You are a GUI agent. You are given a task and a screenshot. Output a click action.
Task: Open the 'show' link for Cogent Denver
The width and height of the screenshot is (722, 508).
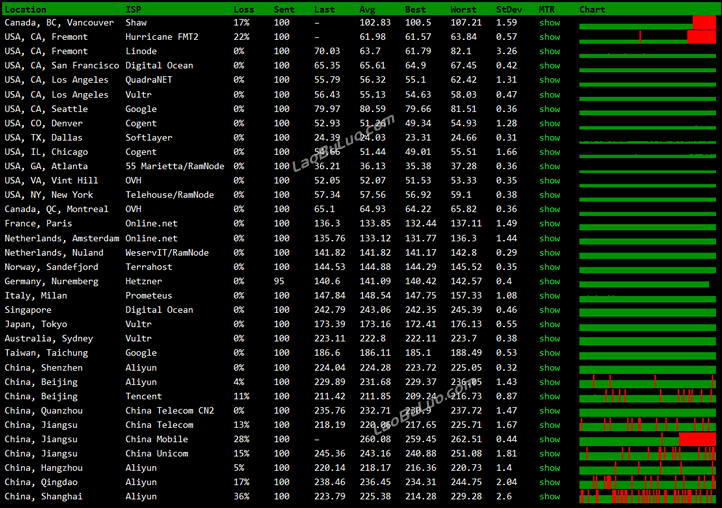(549, 123)
